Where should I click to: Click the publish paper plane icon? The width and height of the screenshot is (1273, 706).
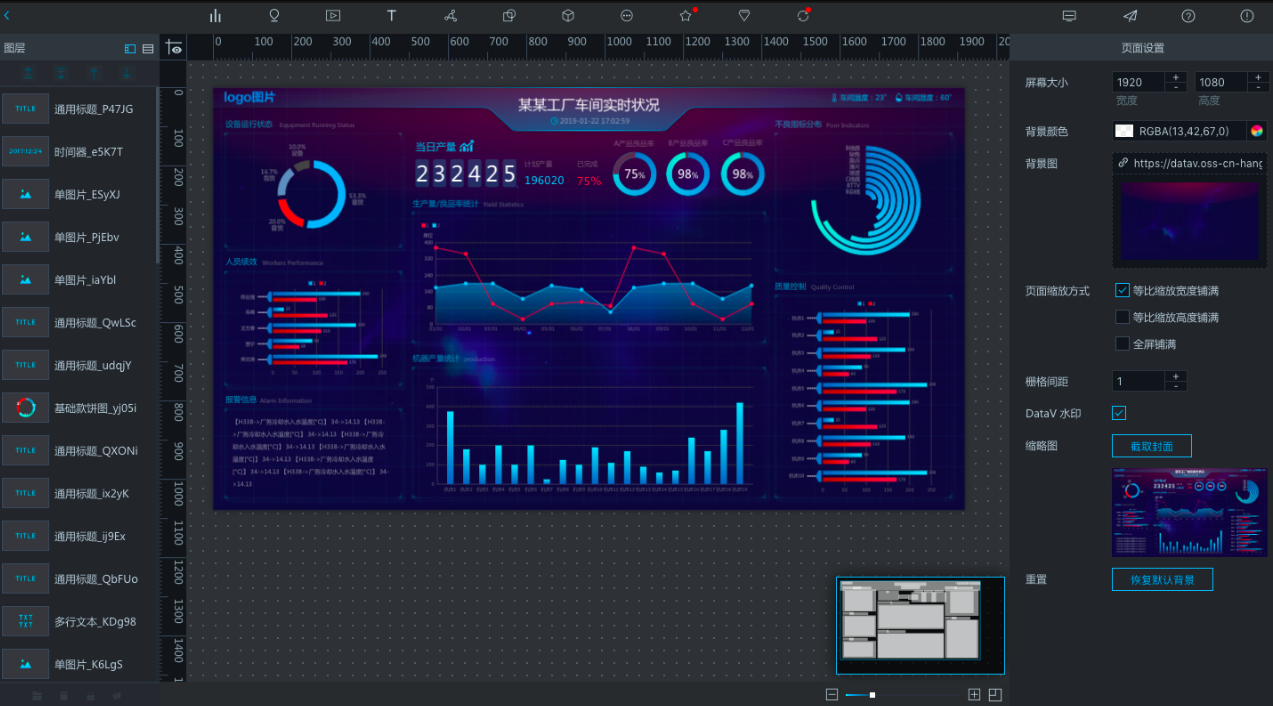tap(1130, 16)
